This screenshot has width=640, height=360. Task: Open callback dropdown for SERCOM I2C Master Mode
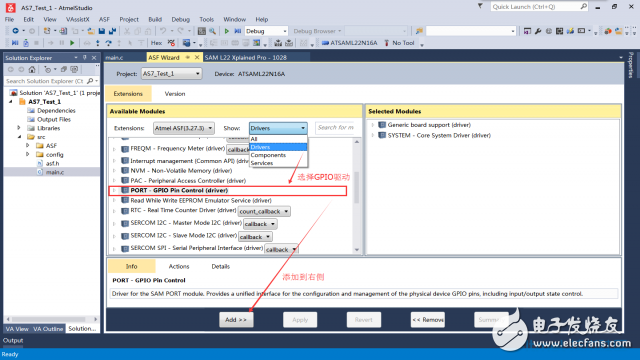[260, 224]
